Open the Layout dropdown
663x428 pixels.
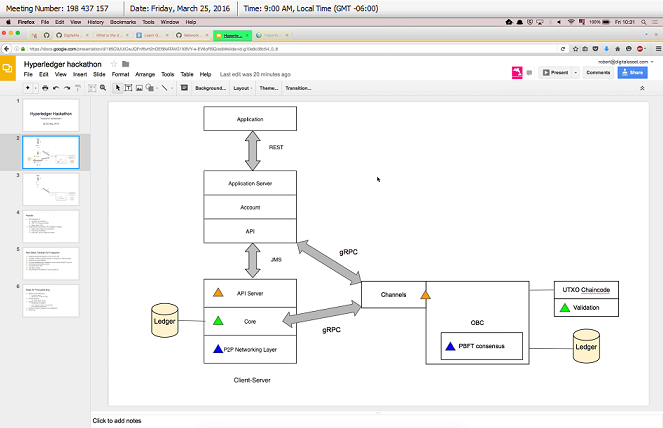click(243, 88)
